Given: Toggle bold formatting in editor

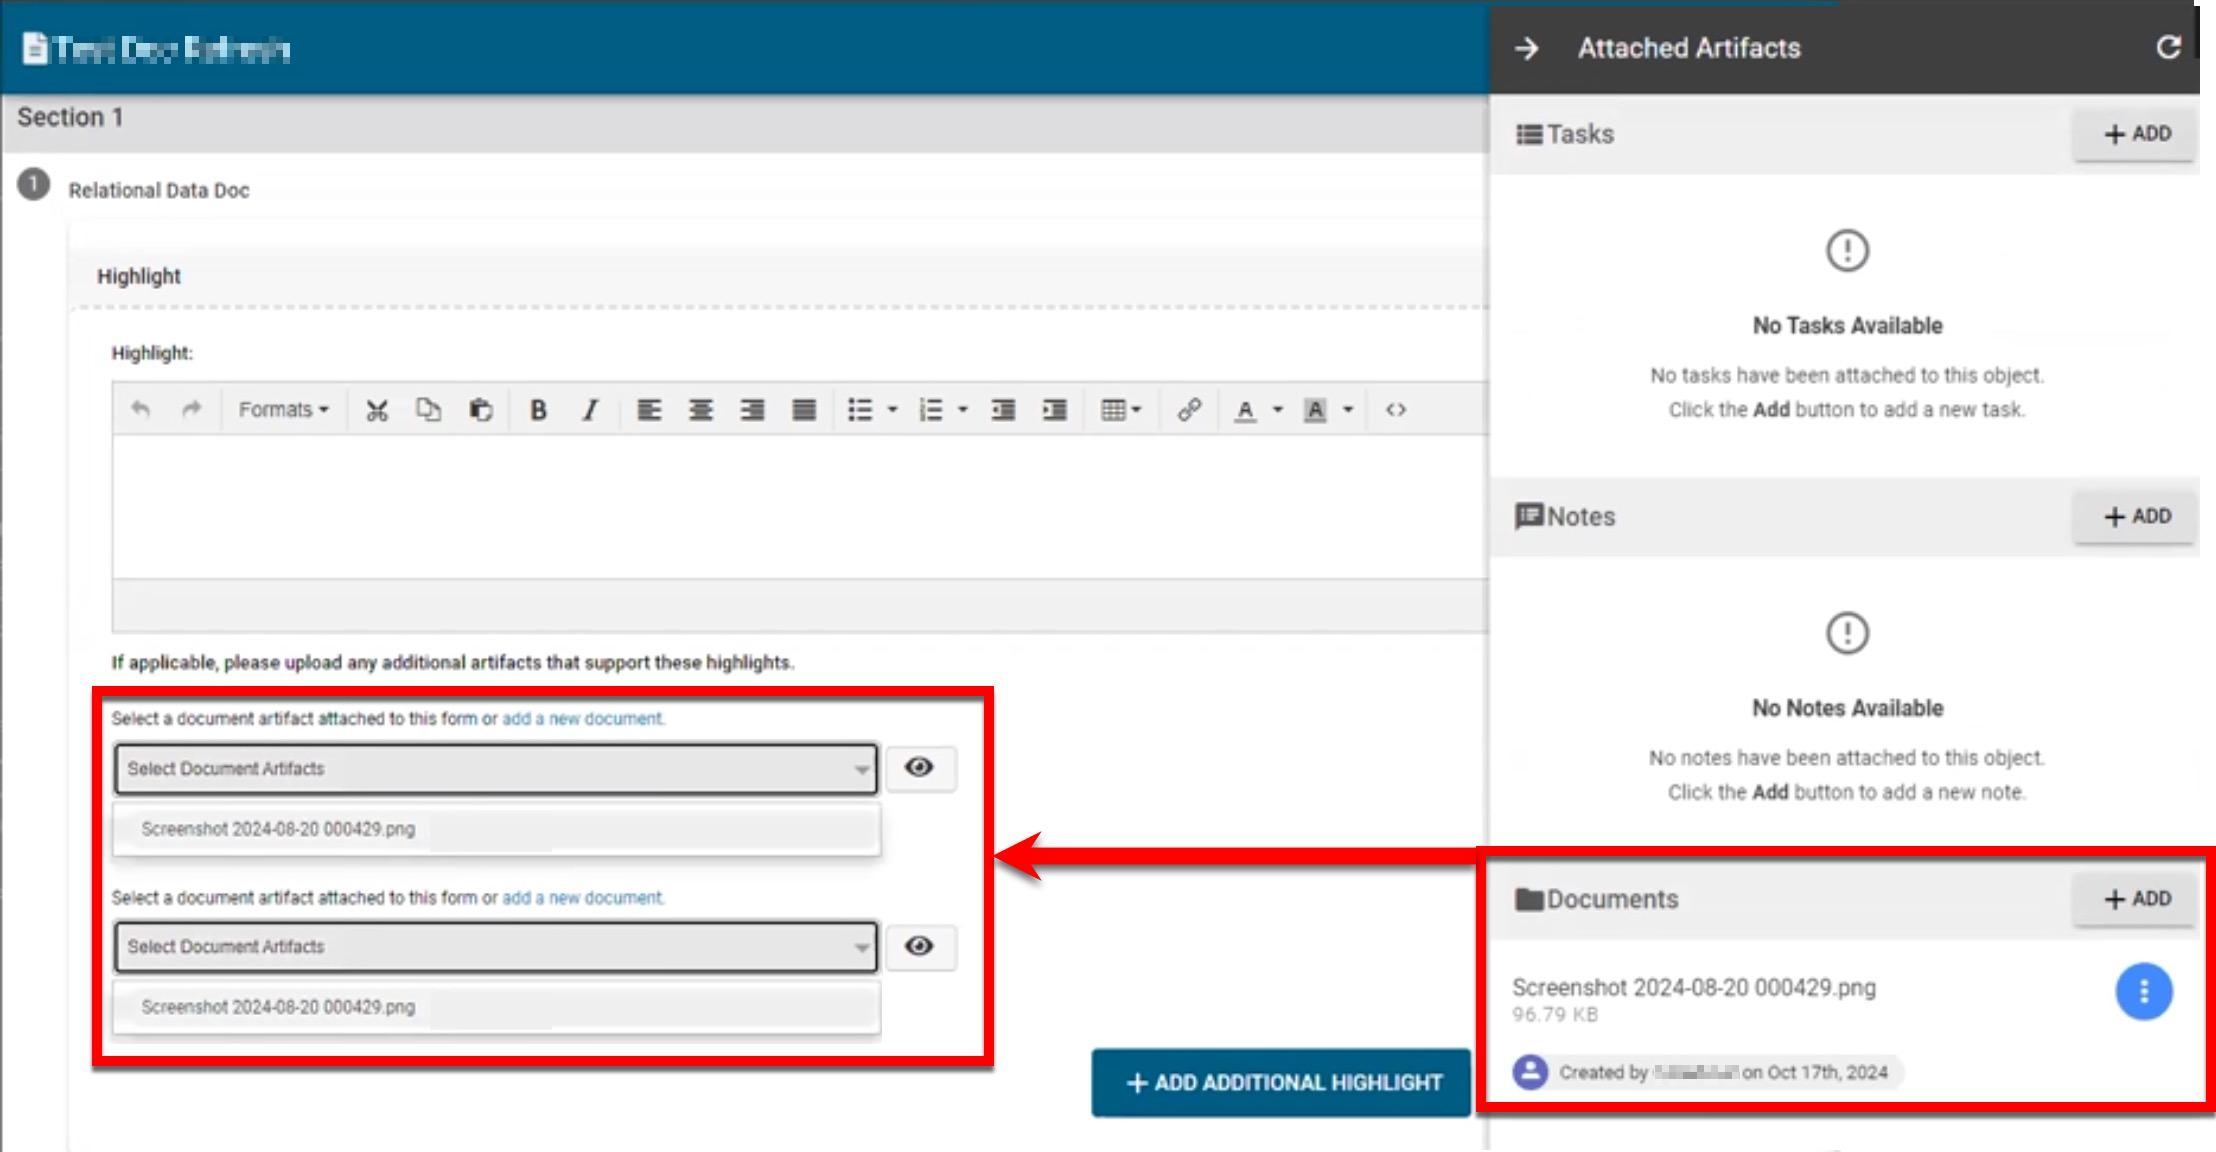Looking at the screenshot, I should coord(538,410).
